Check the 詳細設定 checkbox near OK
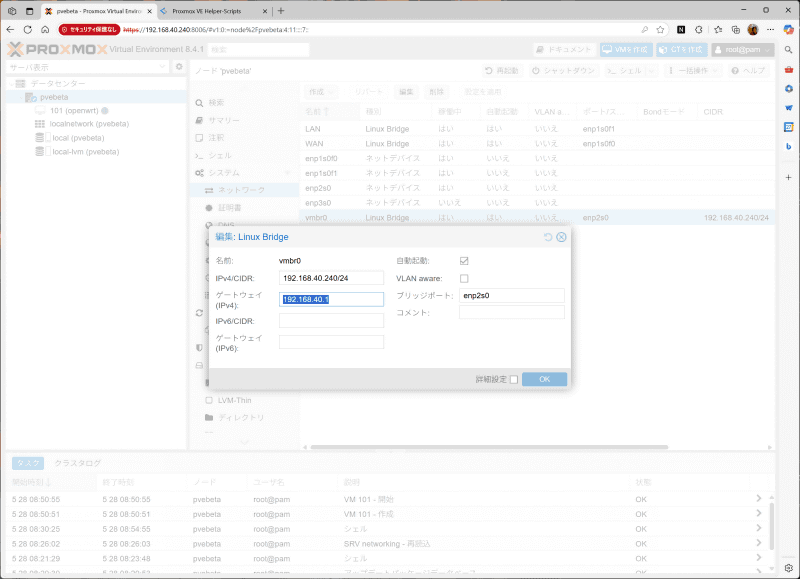This screenshot has width=800, height=579. [x=515, y=379]
